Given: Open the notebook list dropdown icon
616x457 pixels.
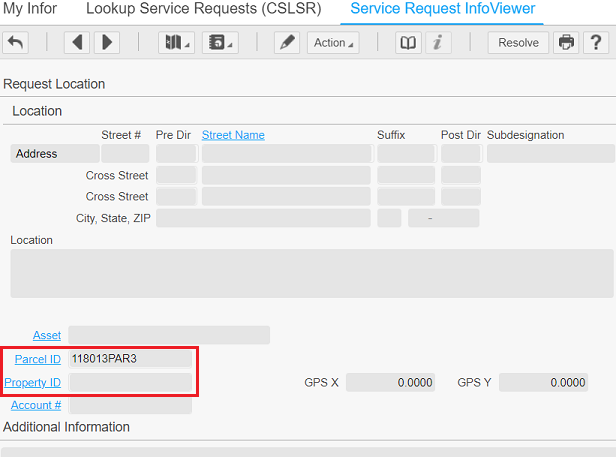Looking at the screenshot, I should (x=218, y=43).
